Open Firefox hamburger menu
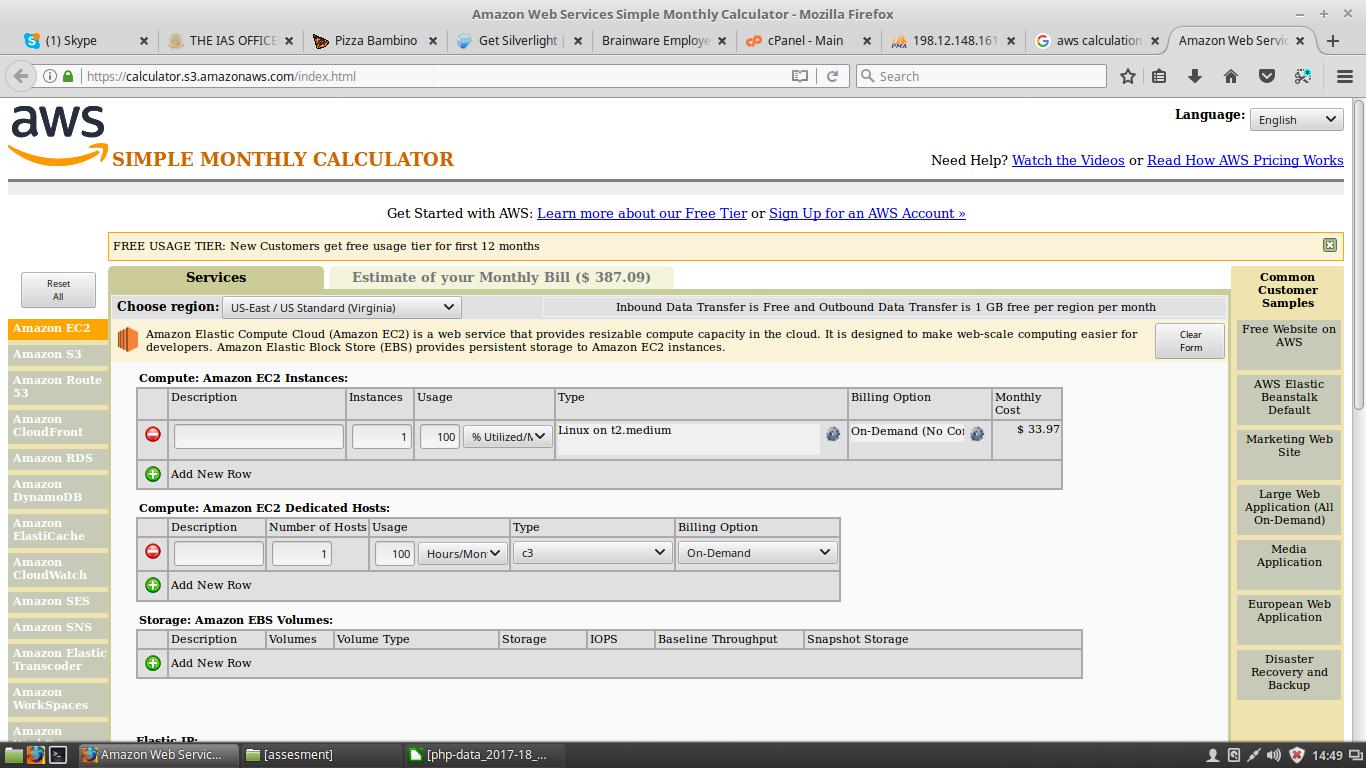The height and width of the screenshot is (768, 1366). [1345, 76]
